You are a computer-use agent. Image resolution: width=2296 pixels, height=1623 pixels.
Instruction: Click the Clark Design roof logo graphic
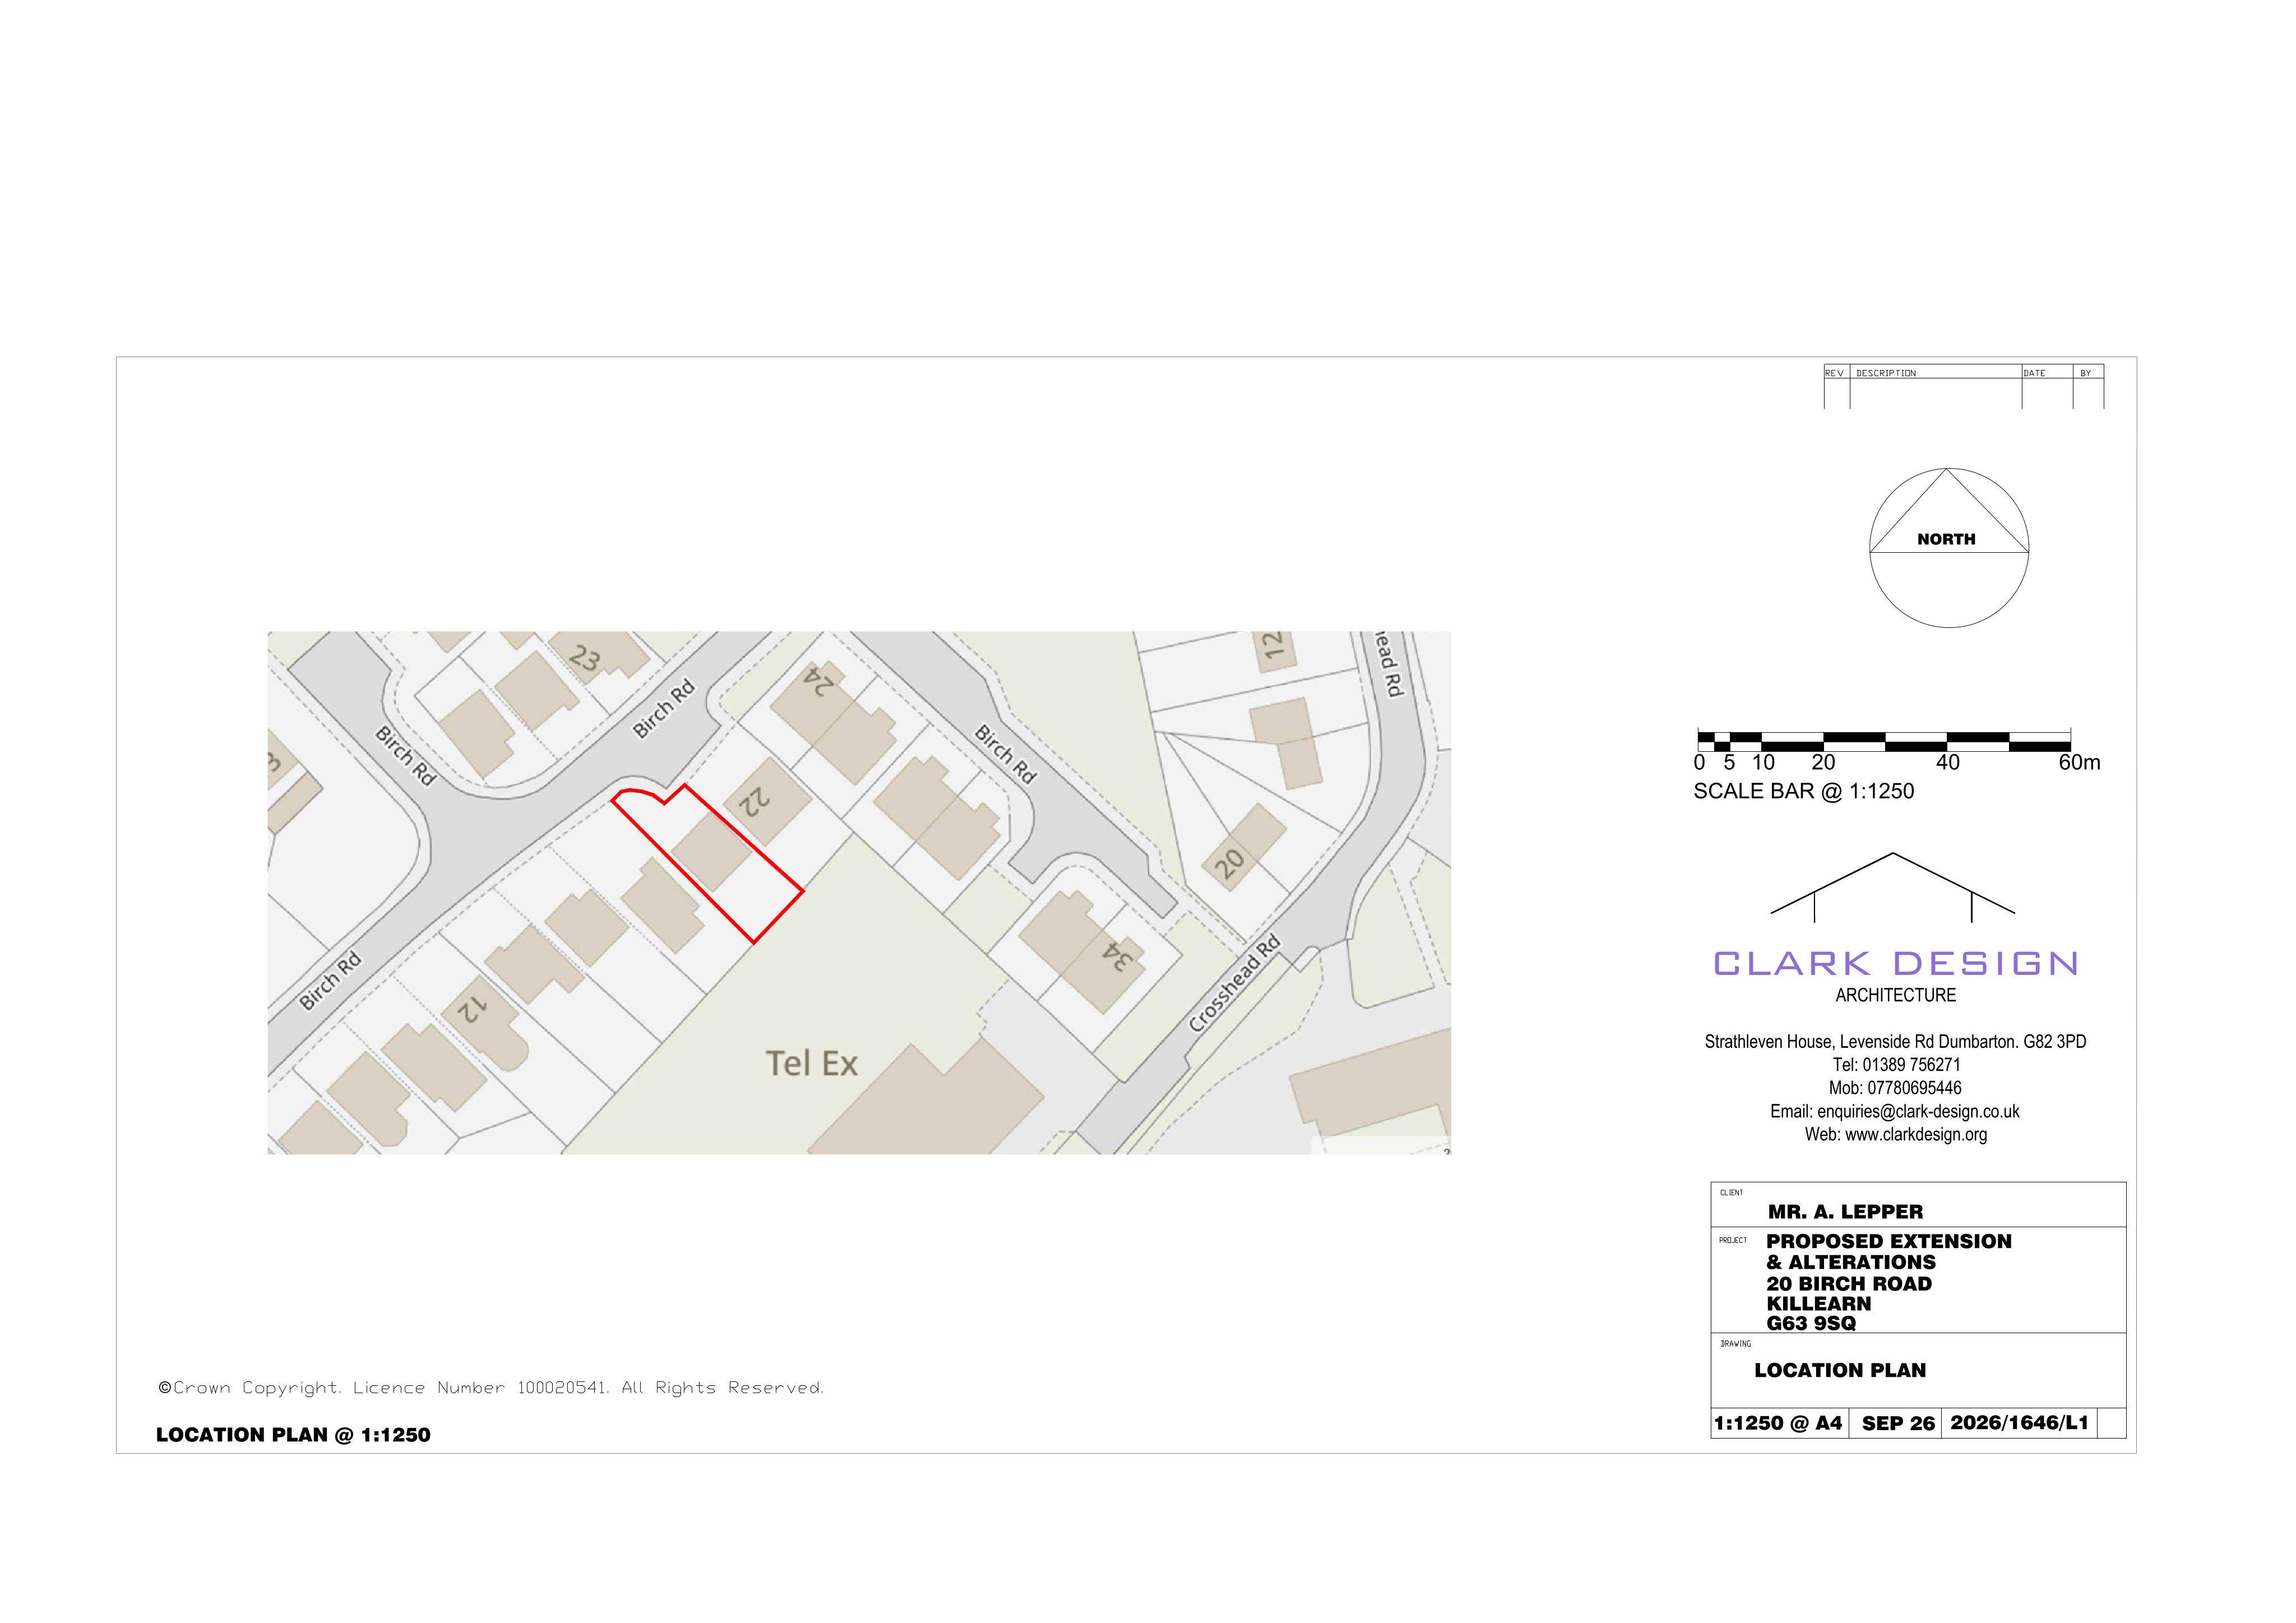pyautogui.click(x=1892, y=887)
